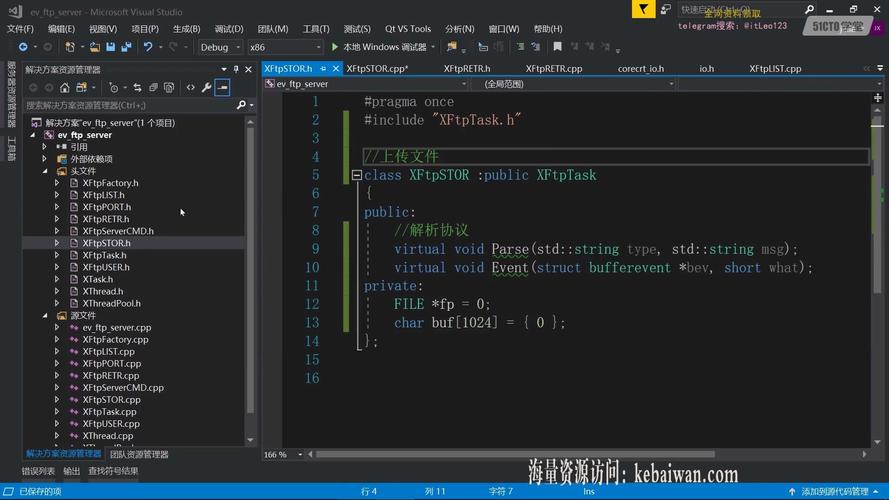
Task: Close the XFtpSTOR.h tab
Action: click(x=336, y=69)
